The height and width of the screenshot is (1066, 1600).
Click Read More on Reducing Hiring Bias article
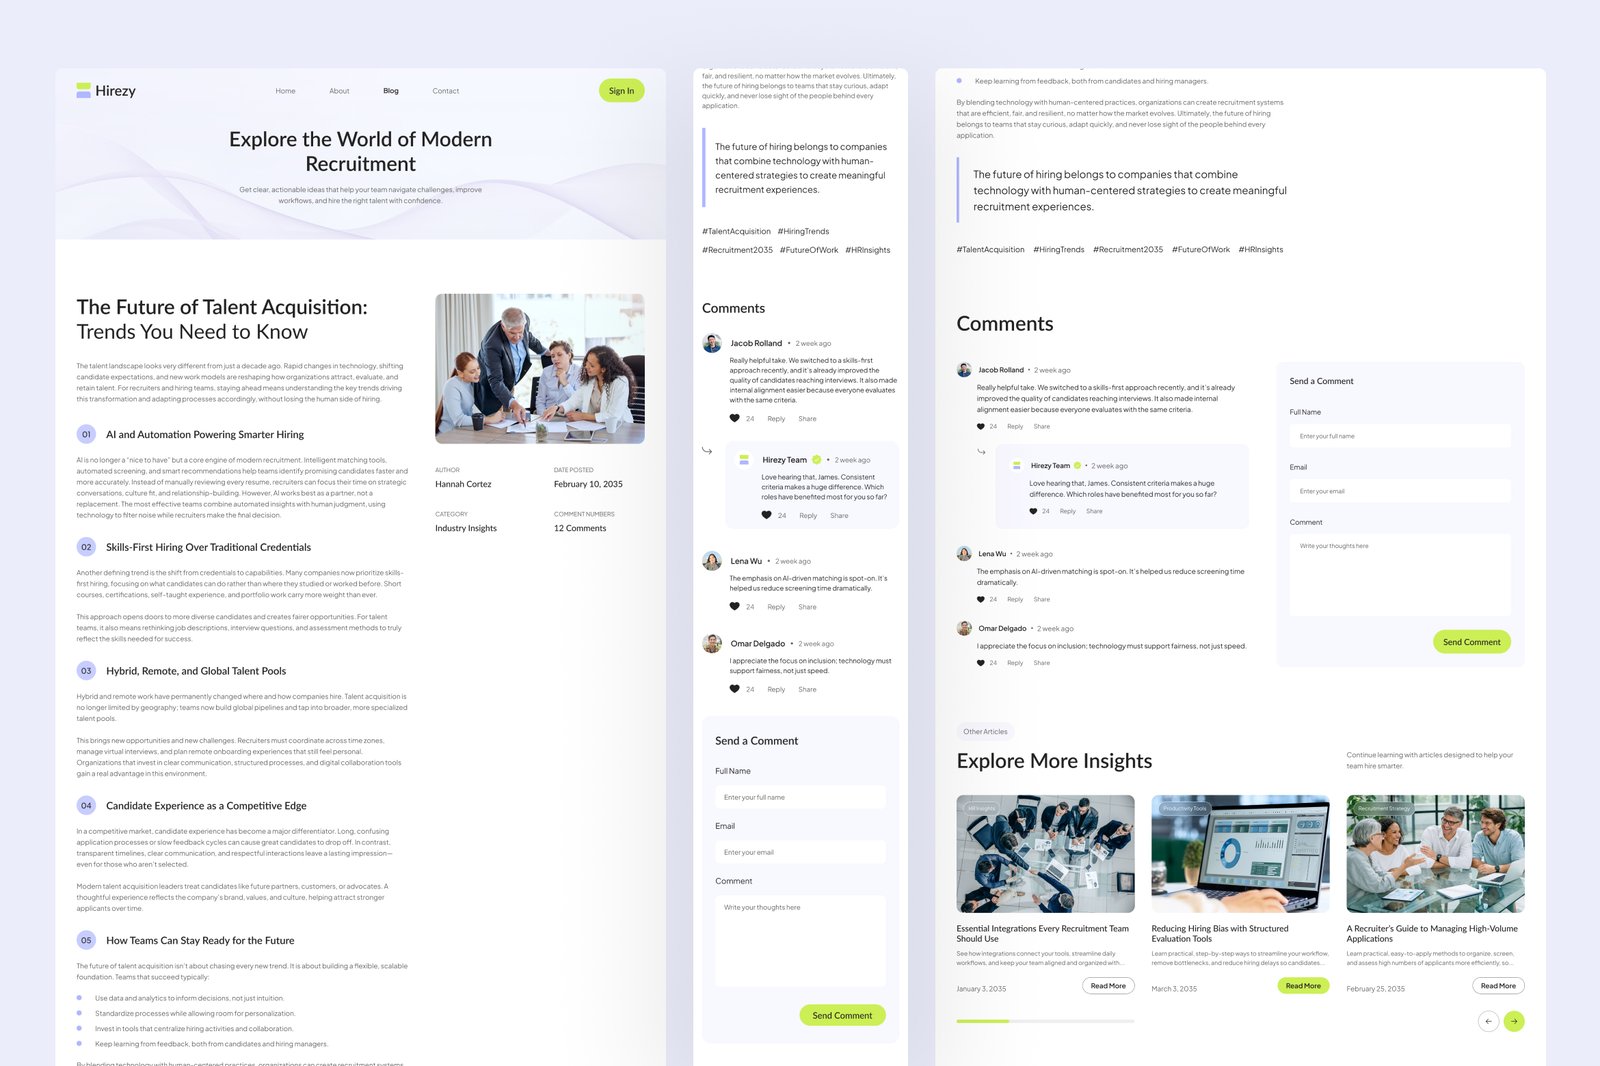pos(1303,985)
